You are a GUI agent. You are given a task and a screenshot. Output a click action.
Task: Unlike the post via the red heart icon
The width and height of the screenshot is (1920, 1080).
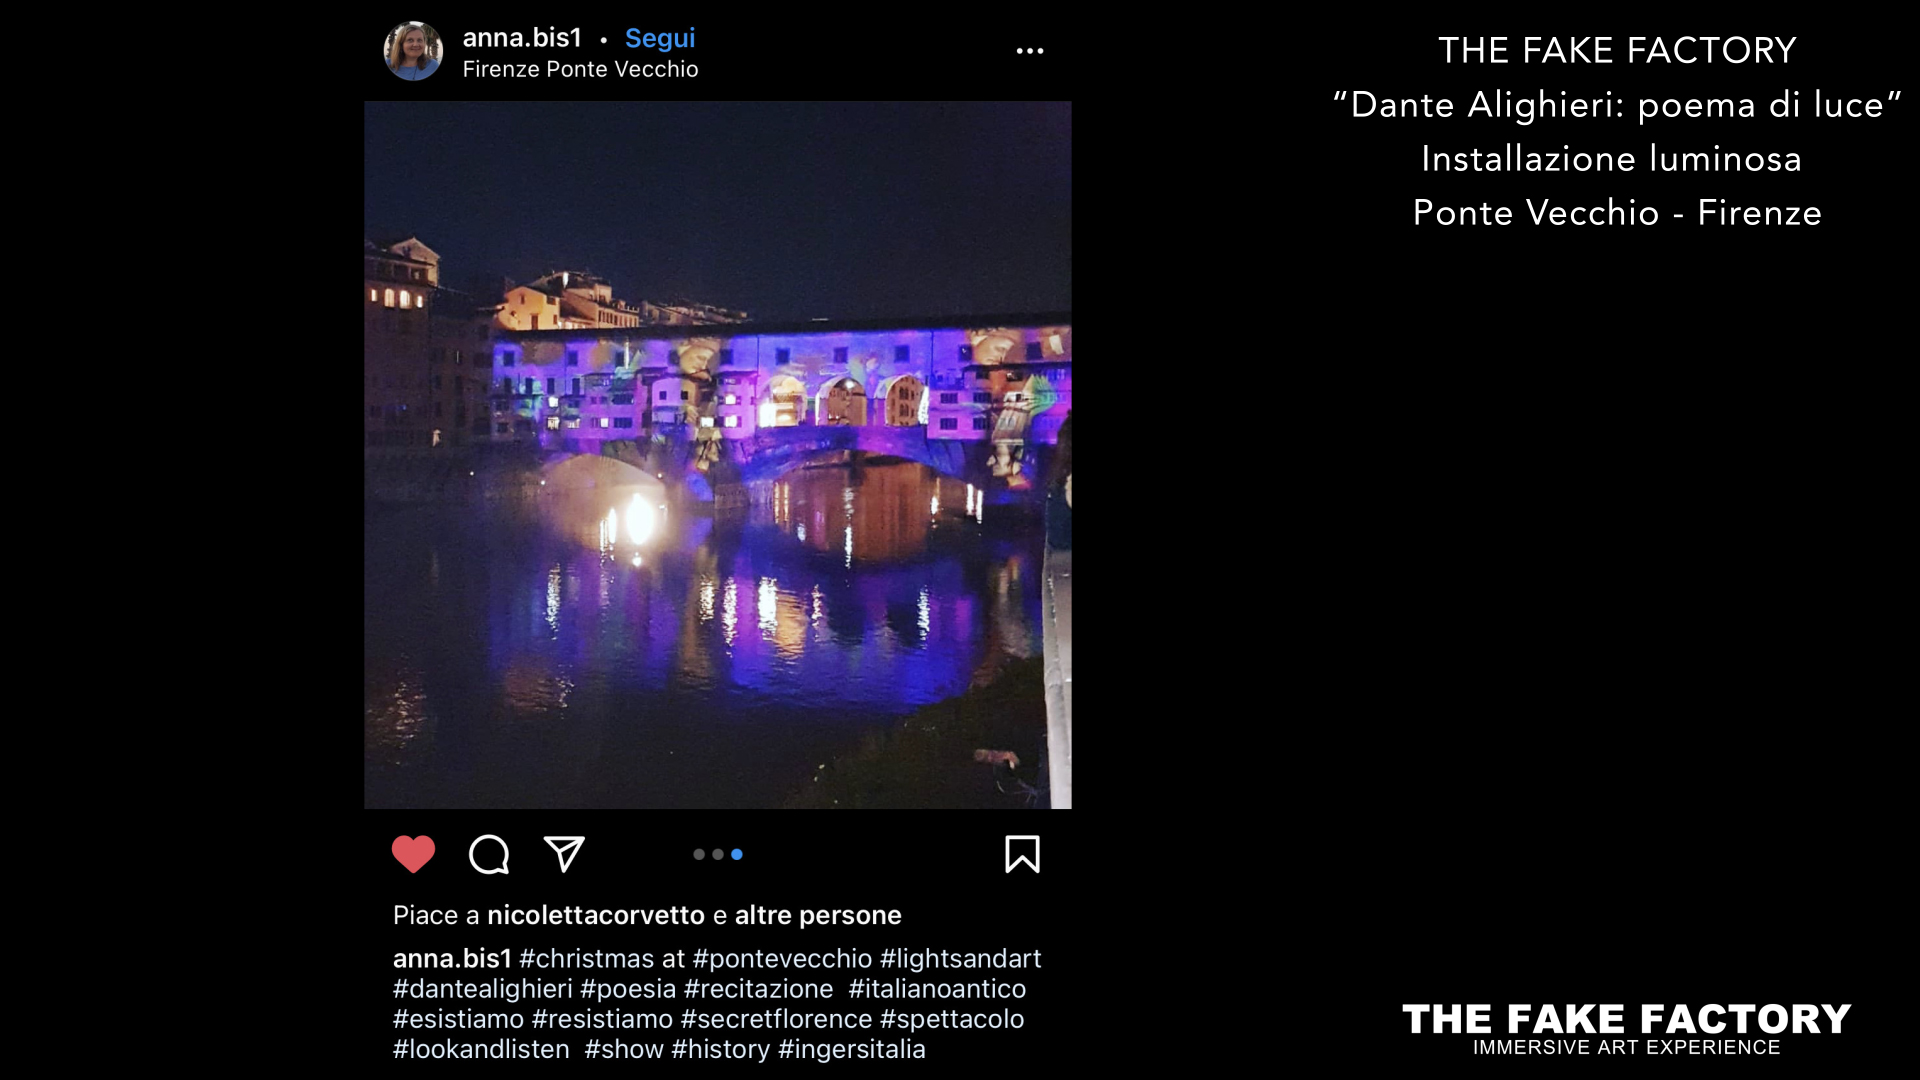coord(413,854)
